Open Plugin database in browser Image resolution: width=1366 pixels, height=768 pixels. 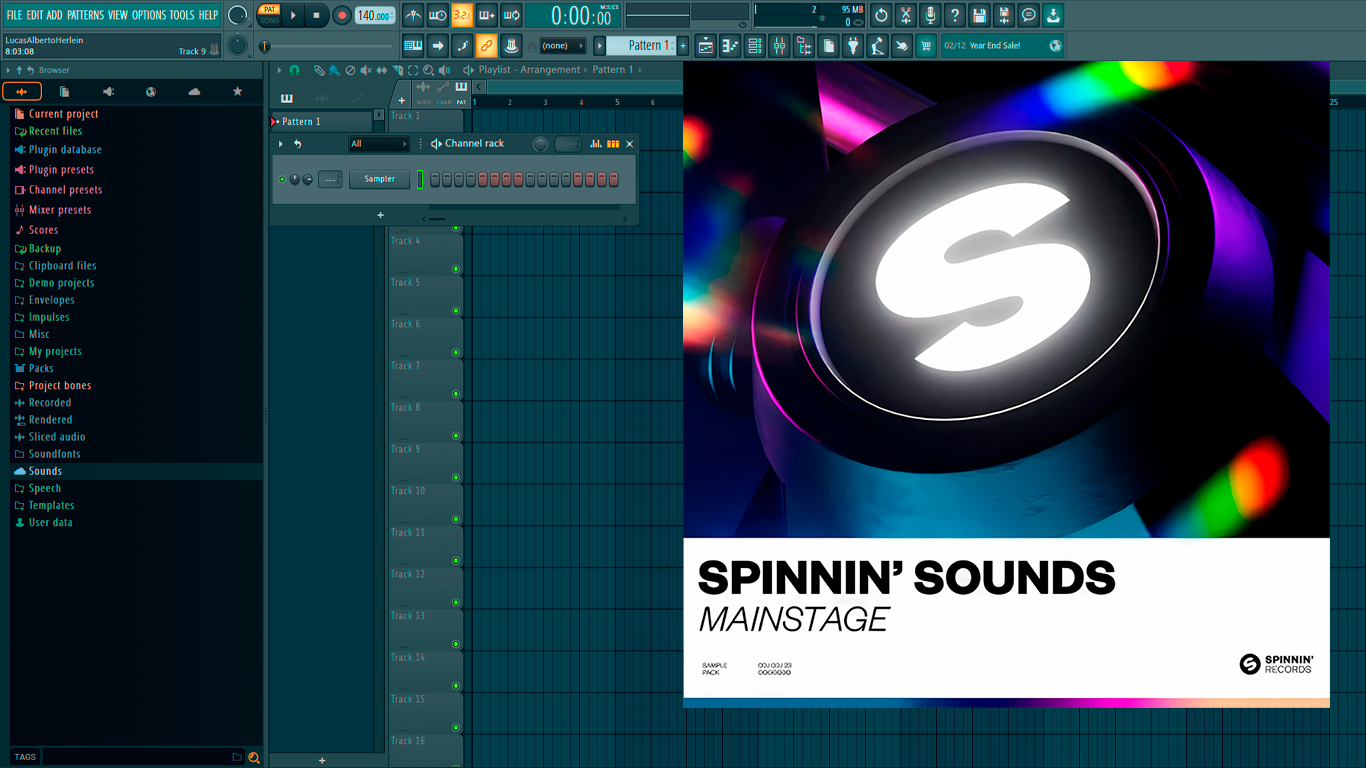(65, 150)
